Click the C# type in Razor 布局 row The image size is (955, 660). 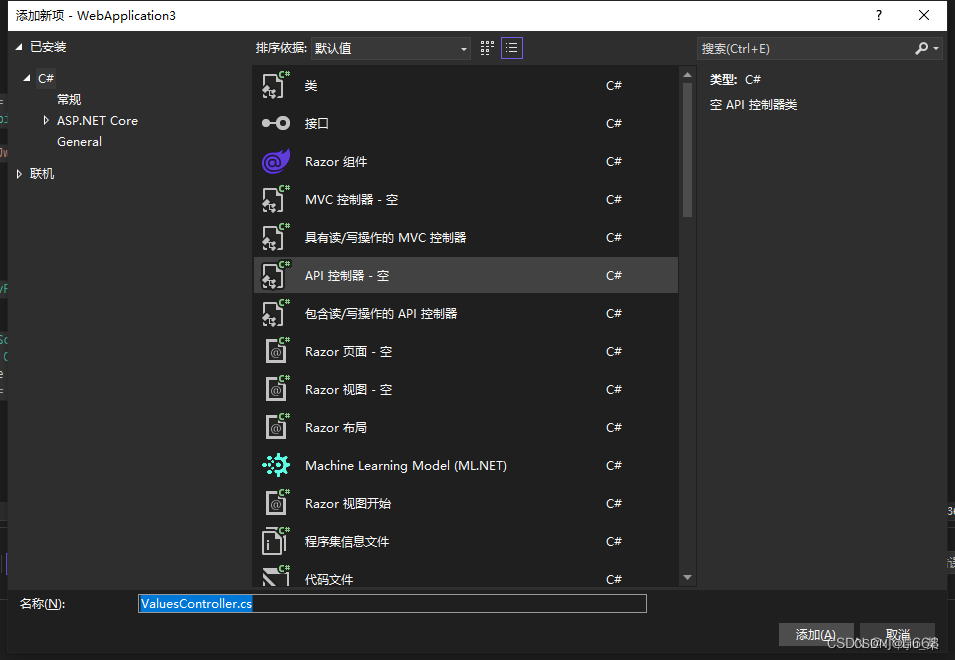[x=614, y=427]
